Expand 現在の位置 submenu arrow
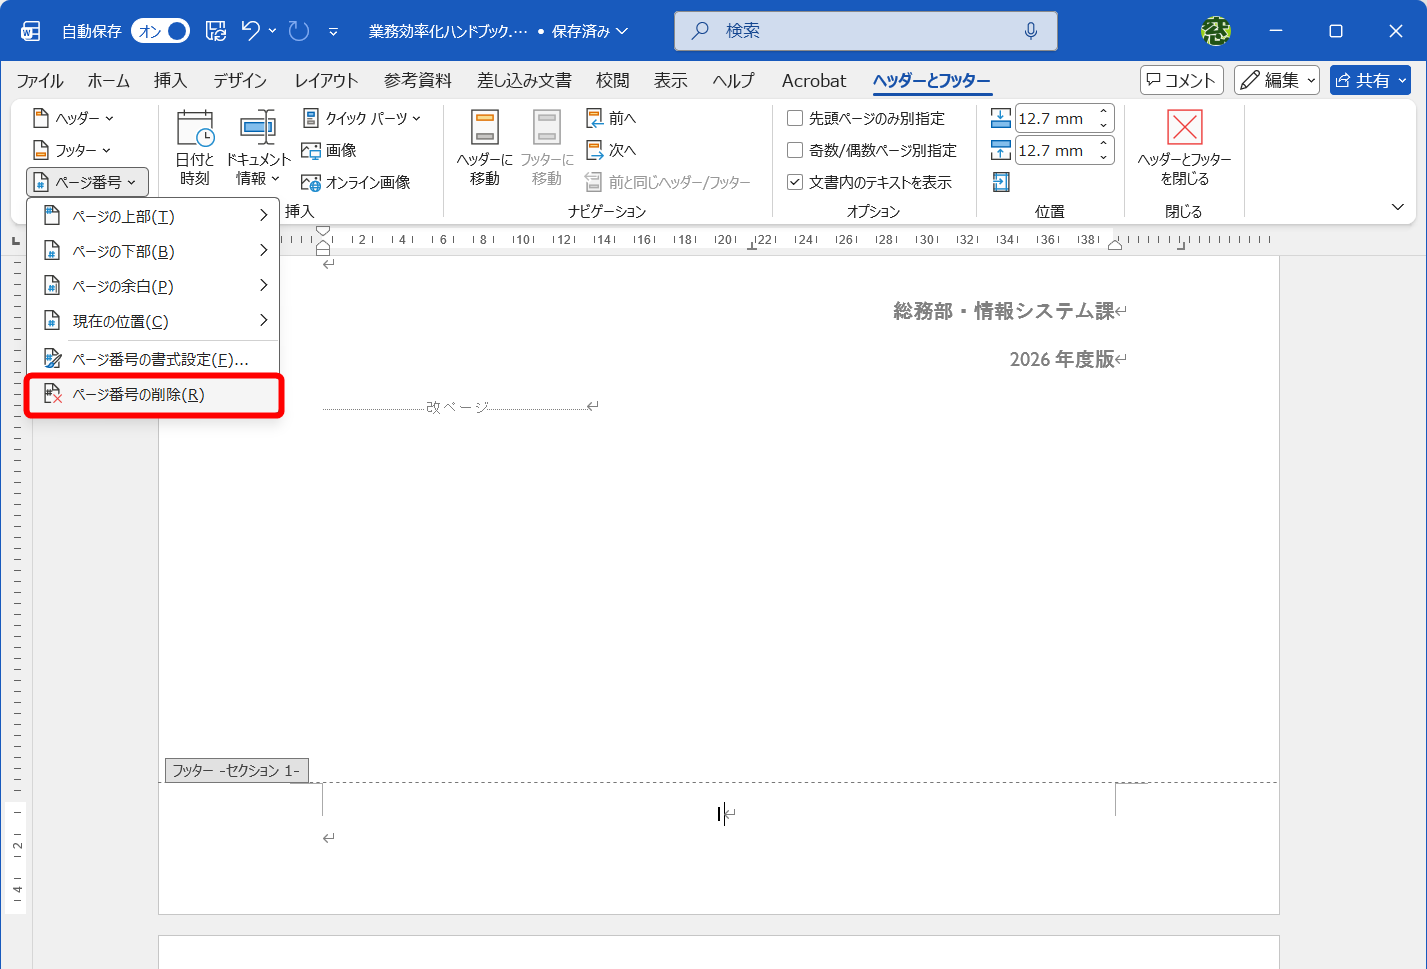This screenshot has width=1427, height=969. 263,321
